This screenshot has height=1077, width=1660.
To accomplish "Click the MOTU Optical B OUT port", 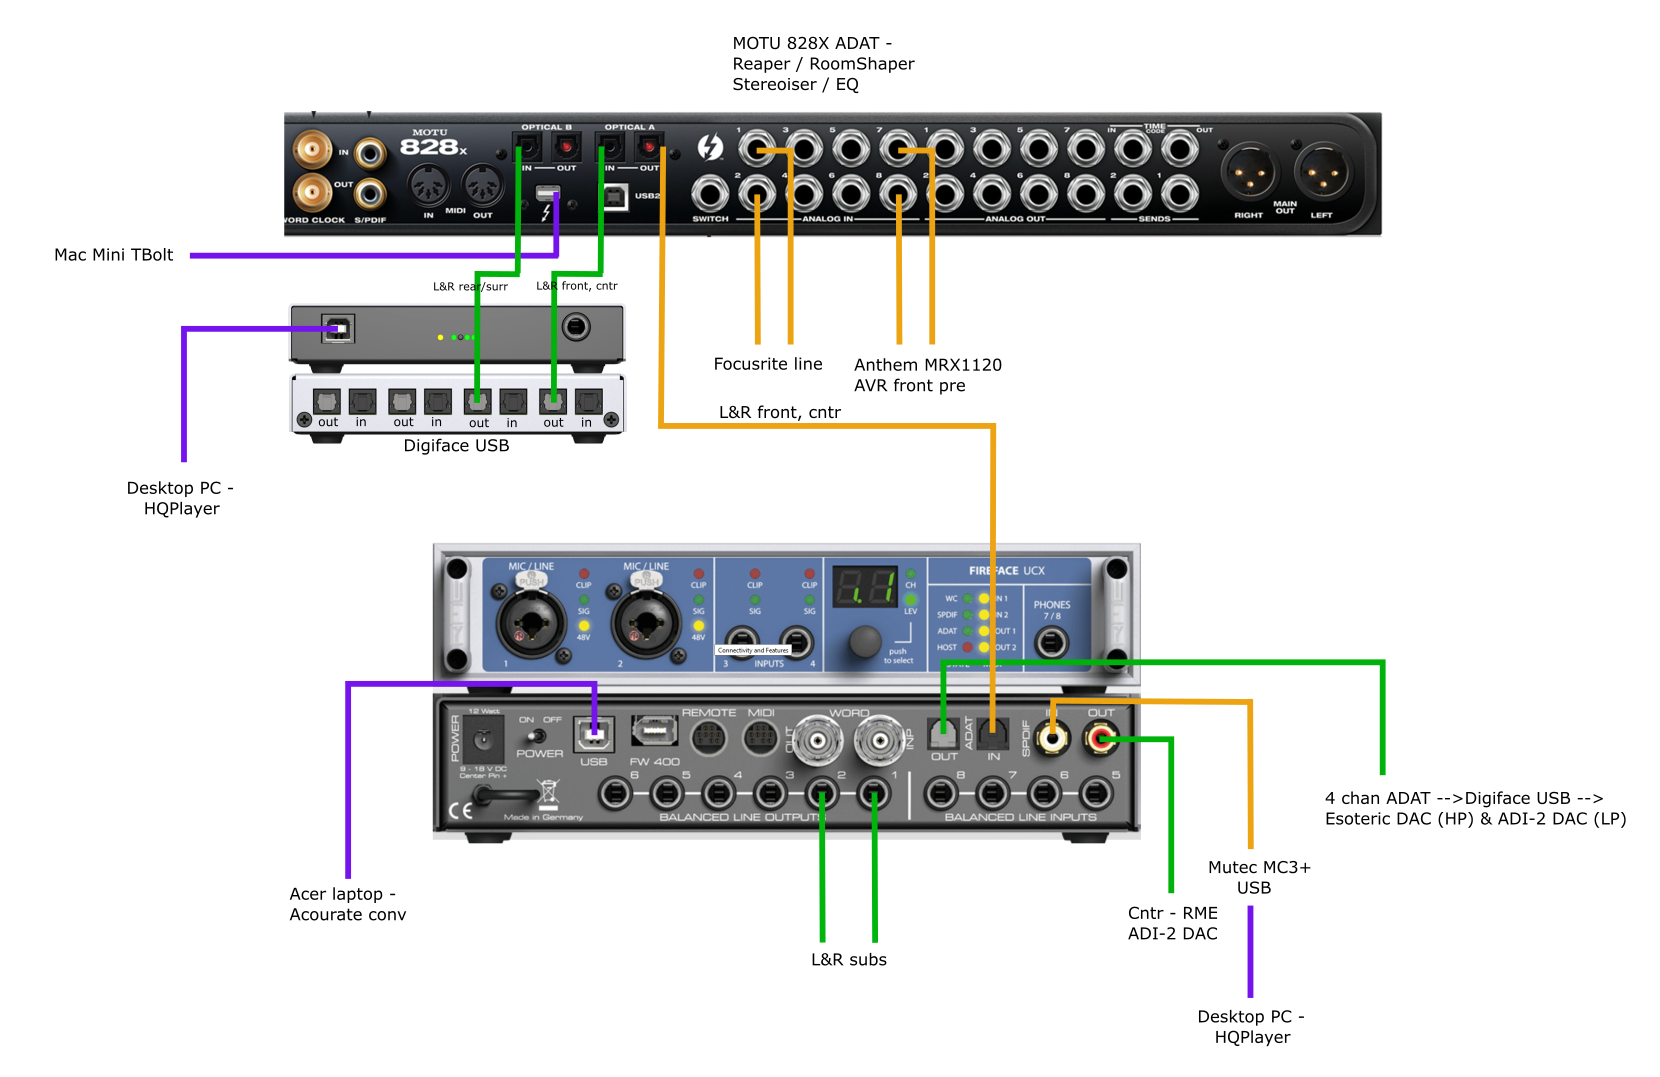I will [567, 148].
